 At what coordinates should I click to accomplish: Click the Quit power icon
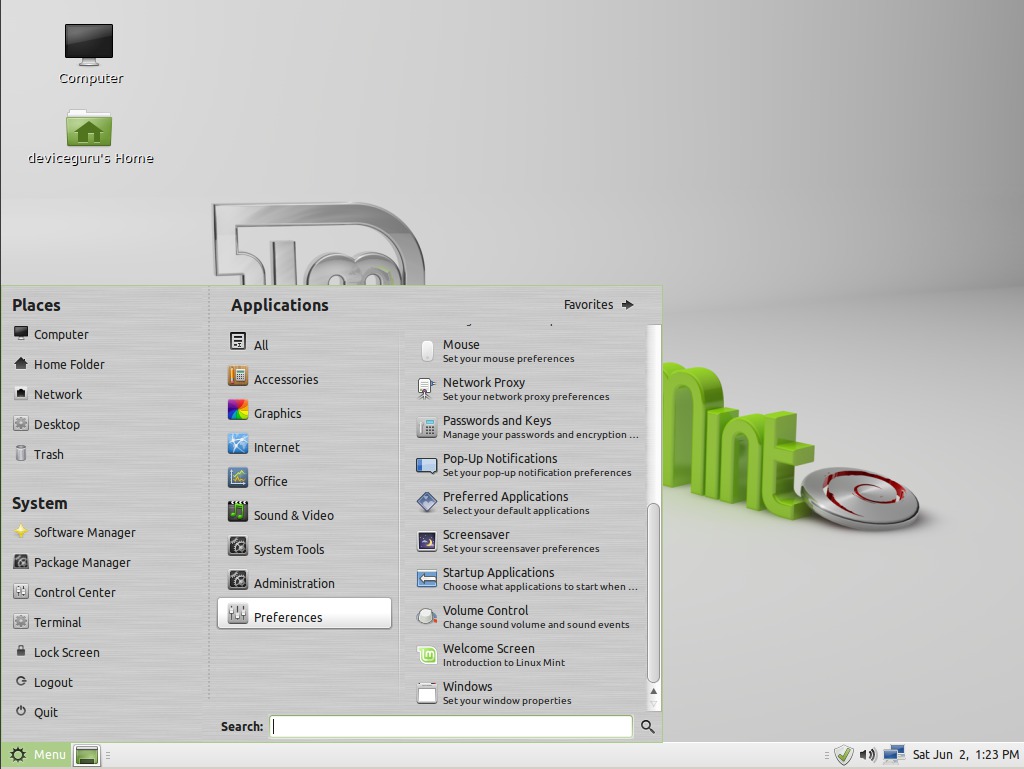21,711
